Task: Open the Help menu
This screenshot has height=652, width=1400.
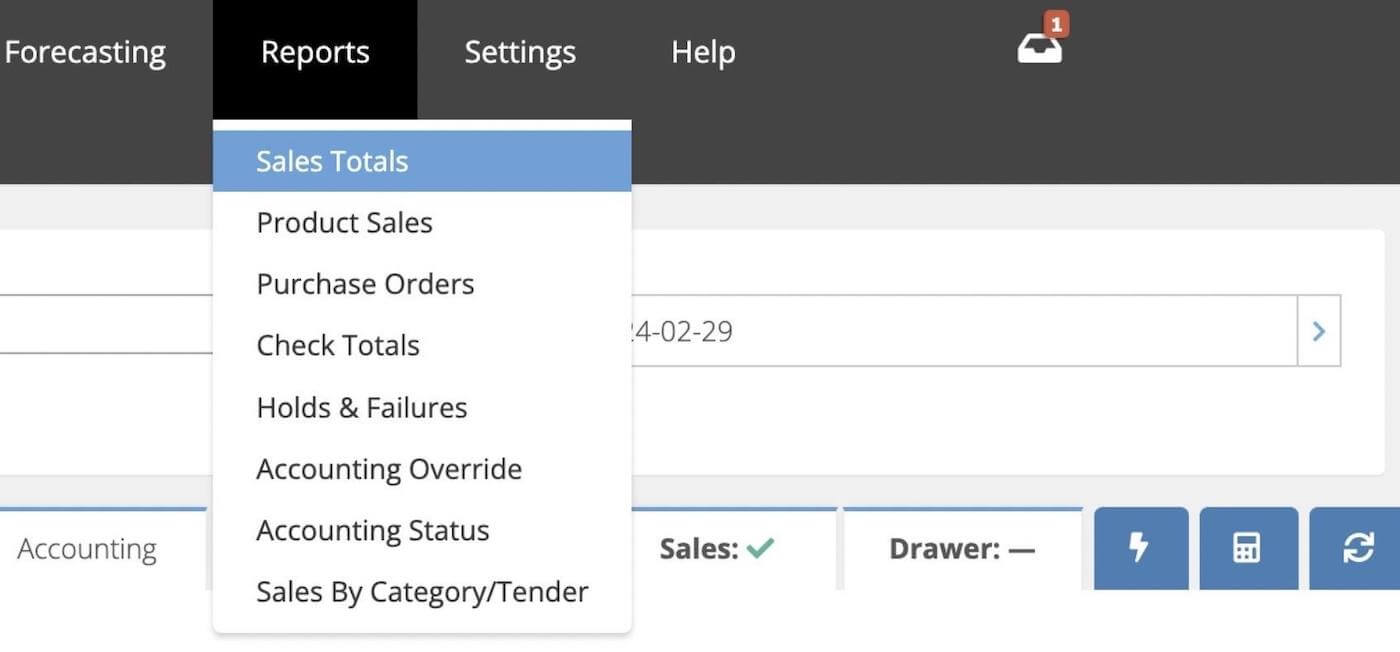Action: point(702,51)
